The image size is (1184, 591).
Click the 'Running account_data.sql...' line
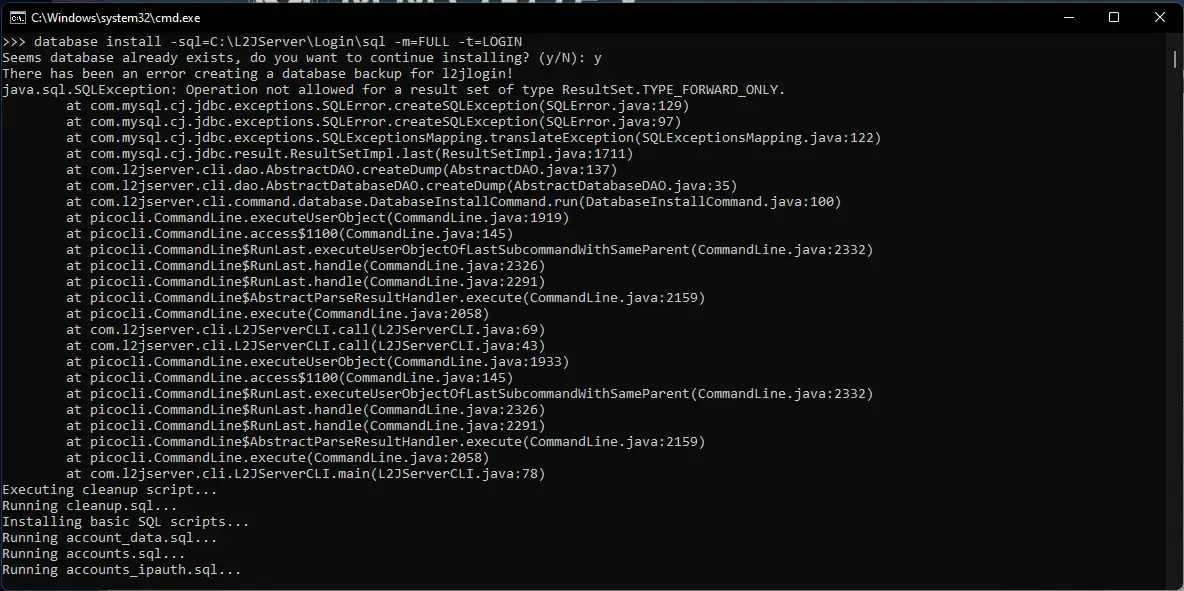(x=109, y=538)
